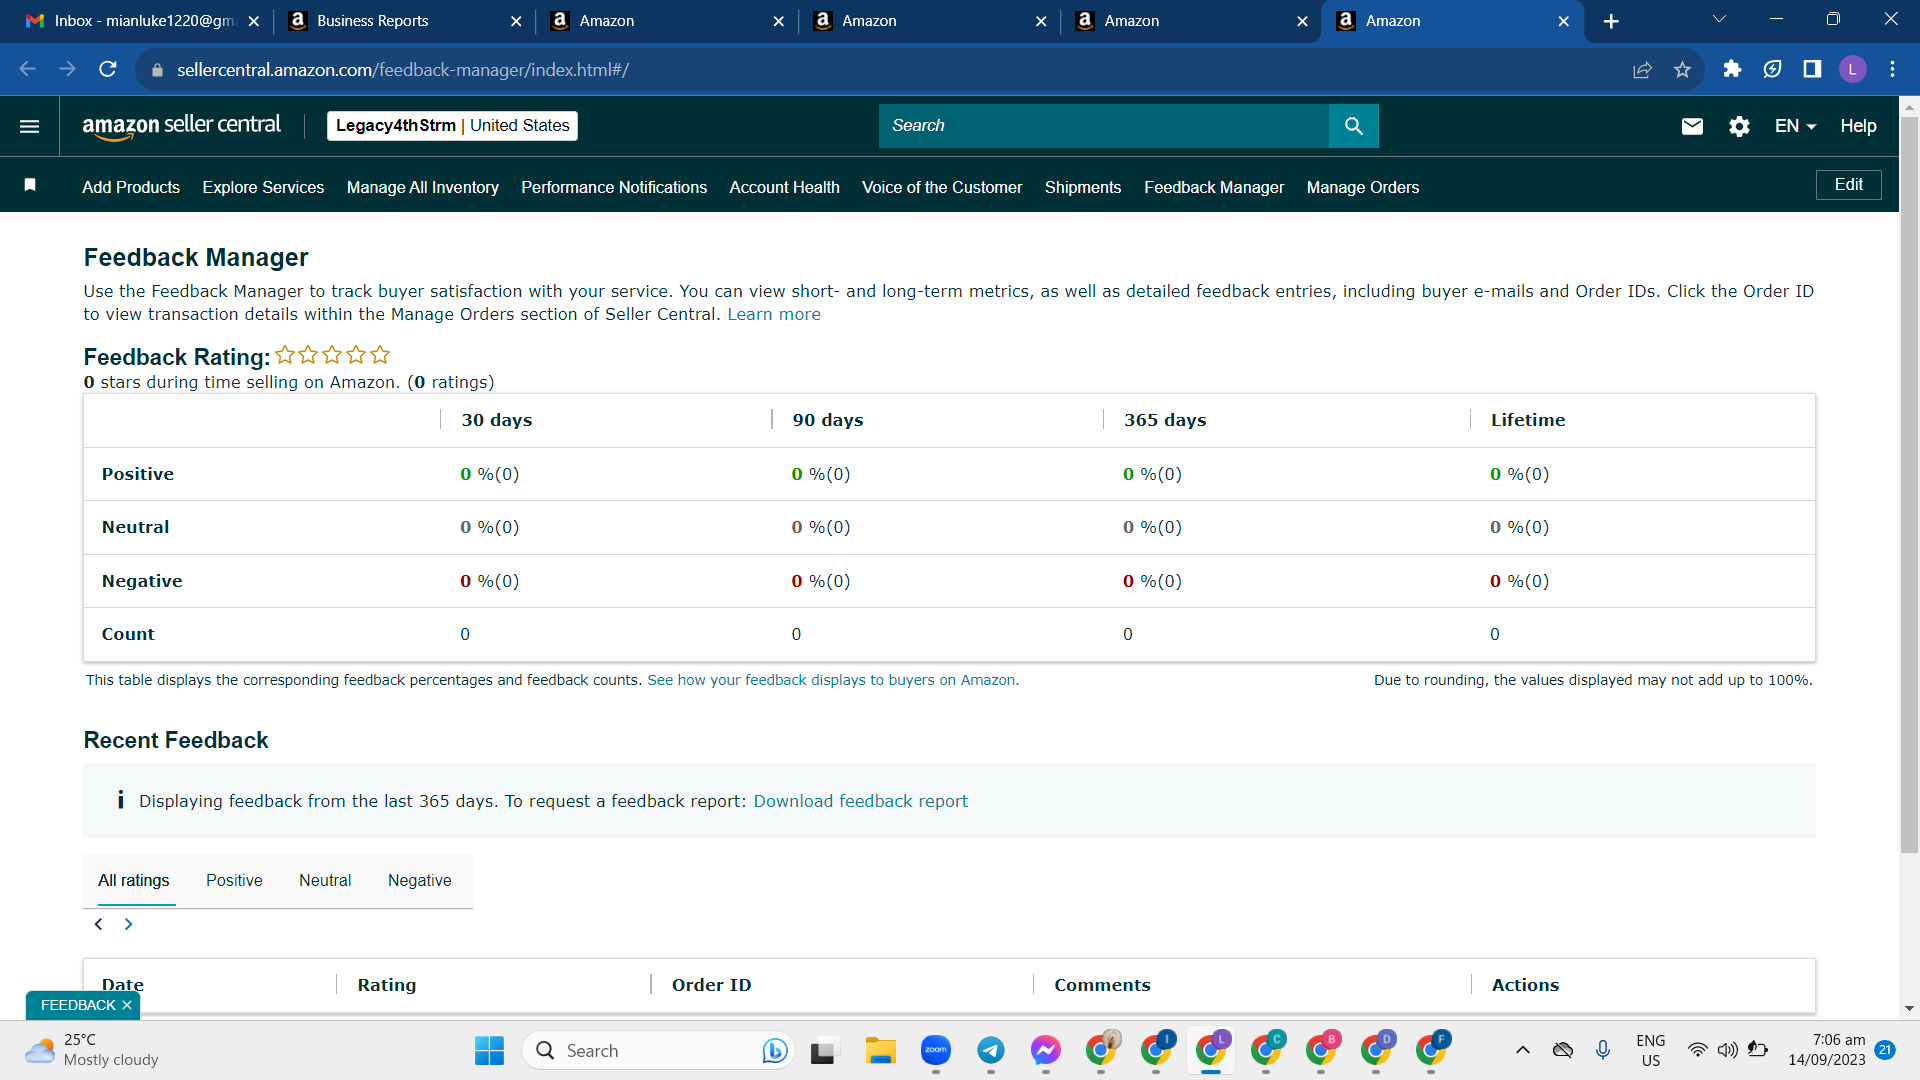The height and width of the screenshot is (1080, 1920).
Task: Switch to the Negative ratings tab
Action: (419, 880)
